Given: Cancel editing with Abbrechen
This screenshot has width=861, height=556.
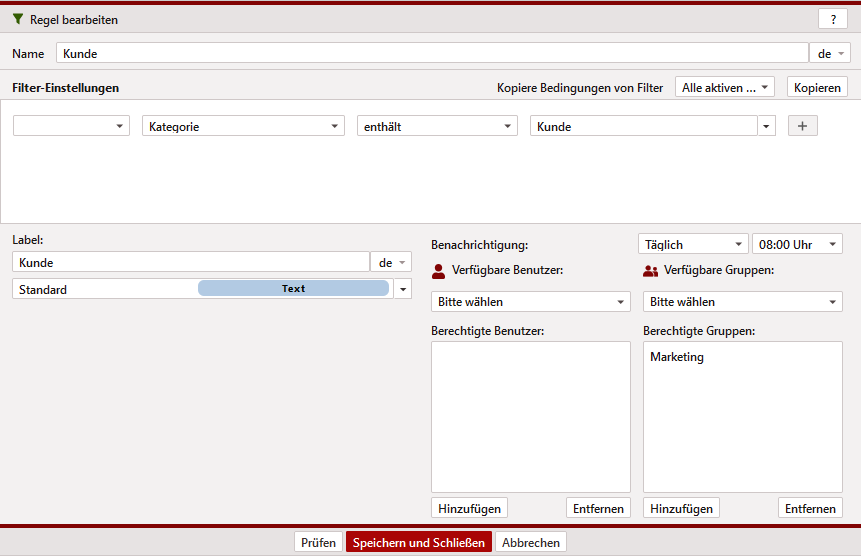Looking at the screenshot, I should [x=531, y=542].
